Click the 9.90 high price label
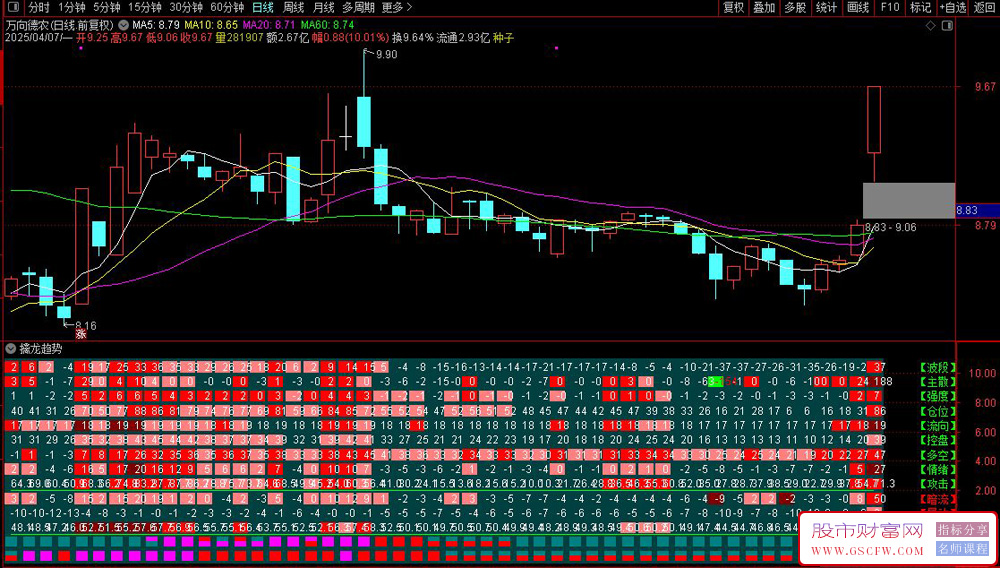Screen dimensions: 1000x568 386,55
